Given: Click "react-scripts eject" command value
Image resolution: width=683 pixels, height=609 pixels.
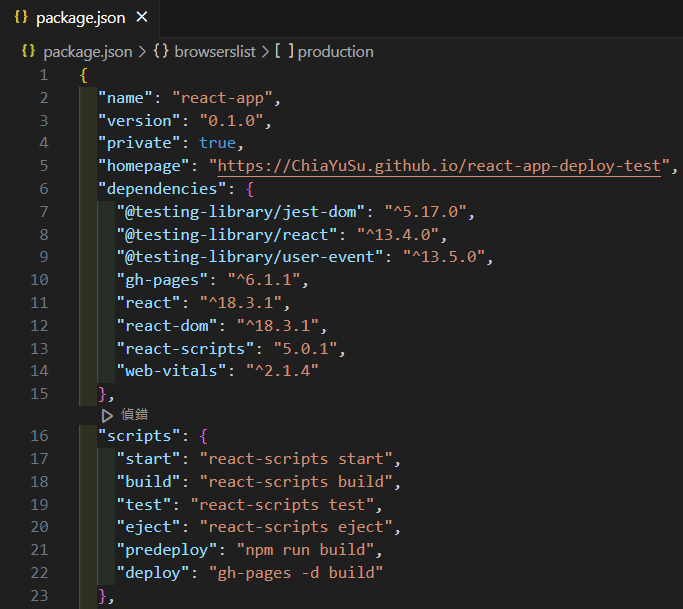Looking at the screenshot, I should click(x=296, y=527).
